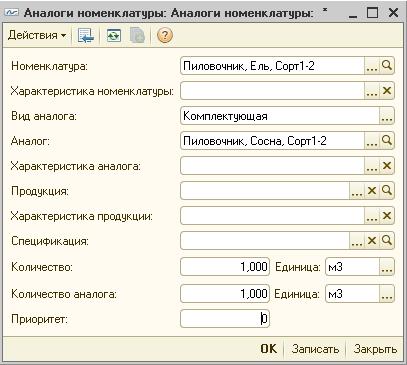Viewport: 407px width, 365px height.
Task: Click the Характеристика номенклатуры input field
Action: coord(272,91)
